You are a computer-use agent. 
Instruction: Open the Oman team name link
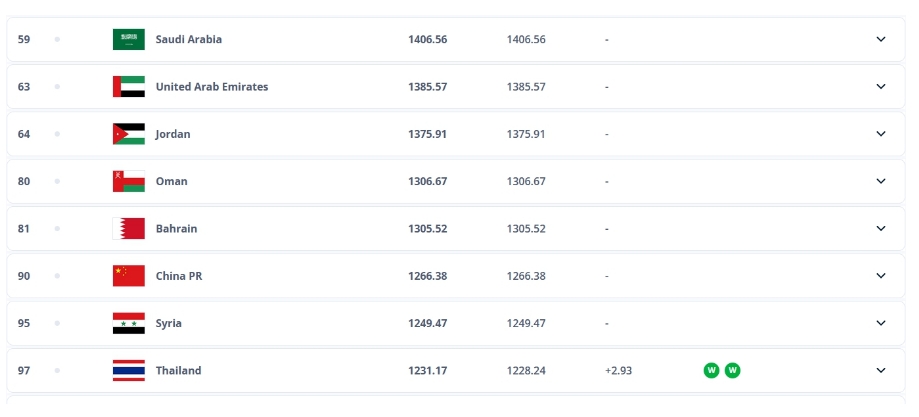[172, 181]
